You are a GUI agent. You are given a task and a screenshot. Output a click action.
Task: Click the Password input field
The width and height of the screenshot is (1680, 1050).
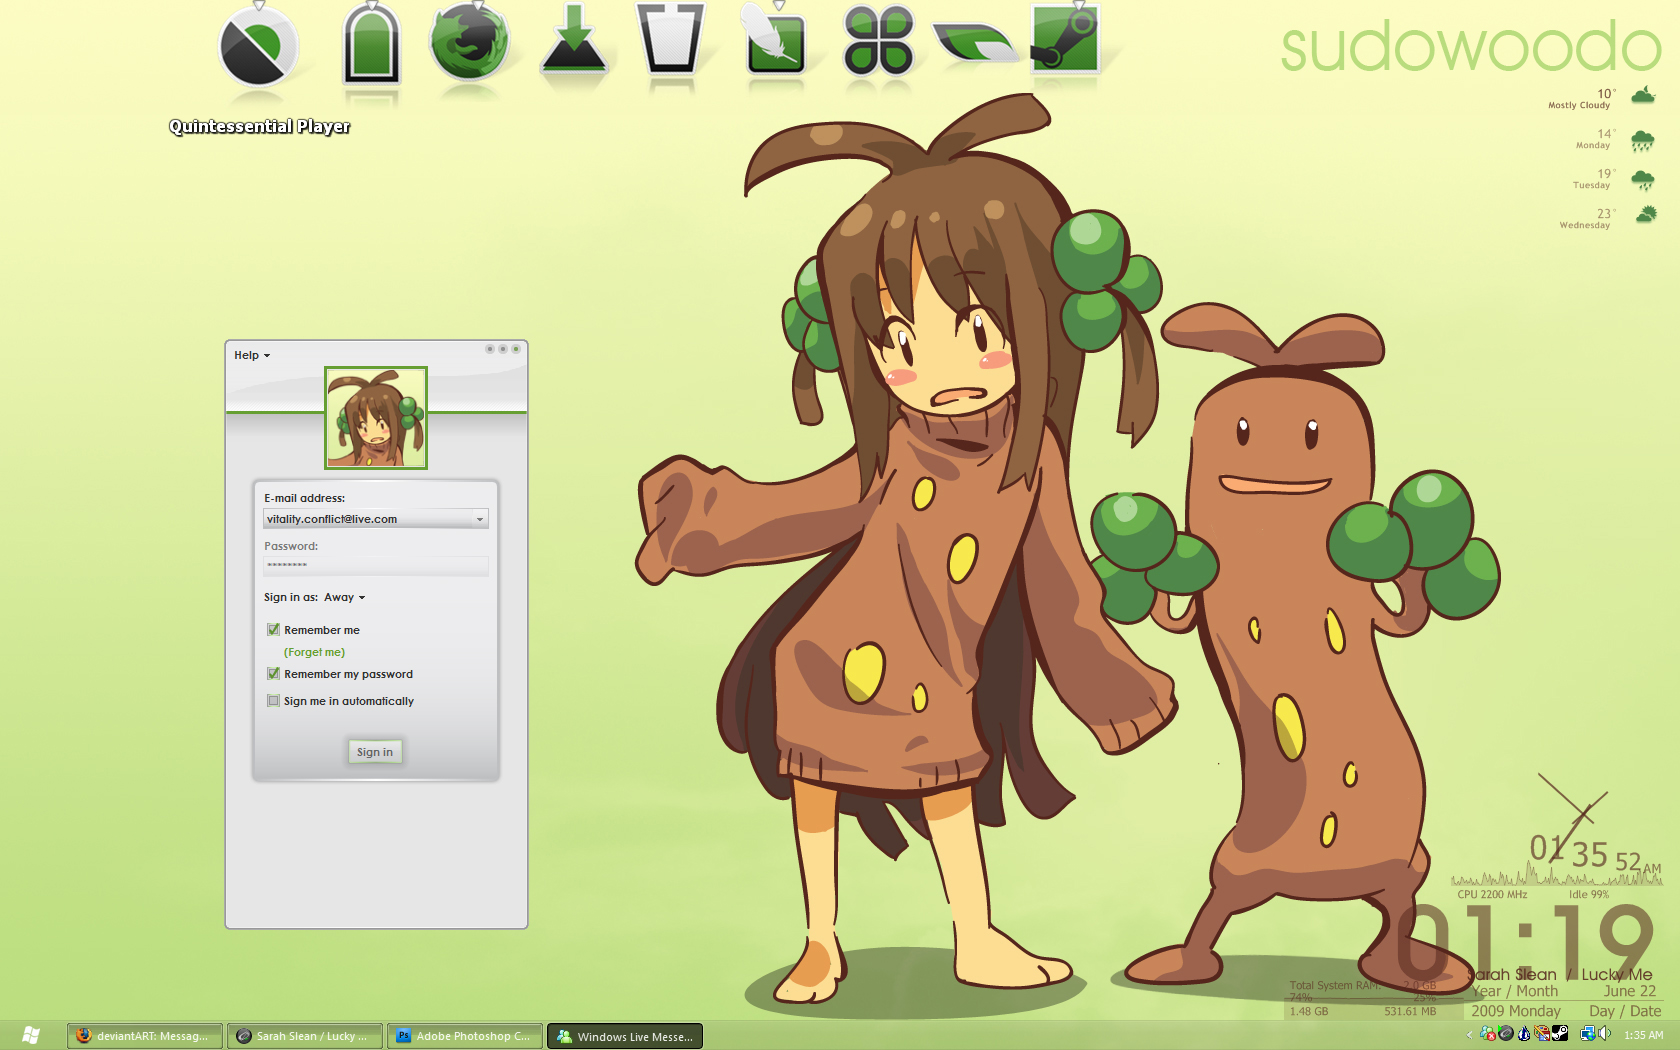coord(375,566)
